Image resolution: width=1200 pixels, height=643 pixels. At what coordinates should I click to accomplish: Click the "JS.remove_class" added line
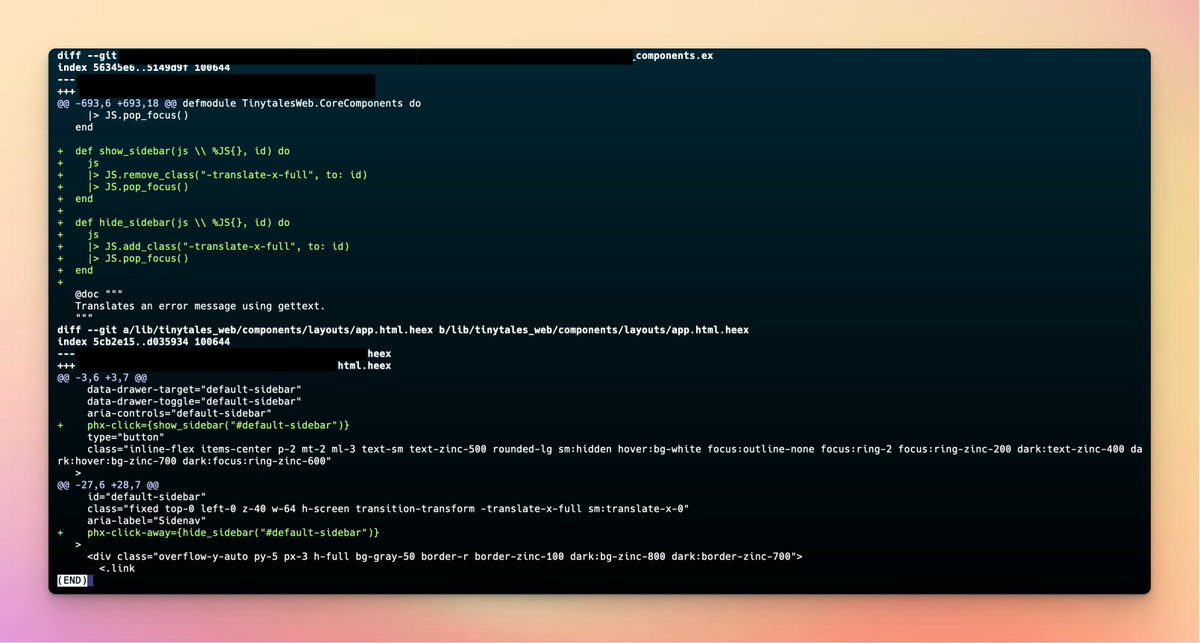(227, 175)
